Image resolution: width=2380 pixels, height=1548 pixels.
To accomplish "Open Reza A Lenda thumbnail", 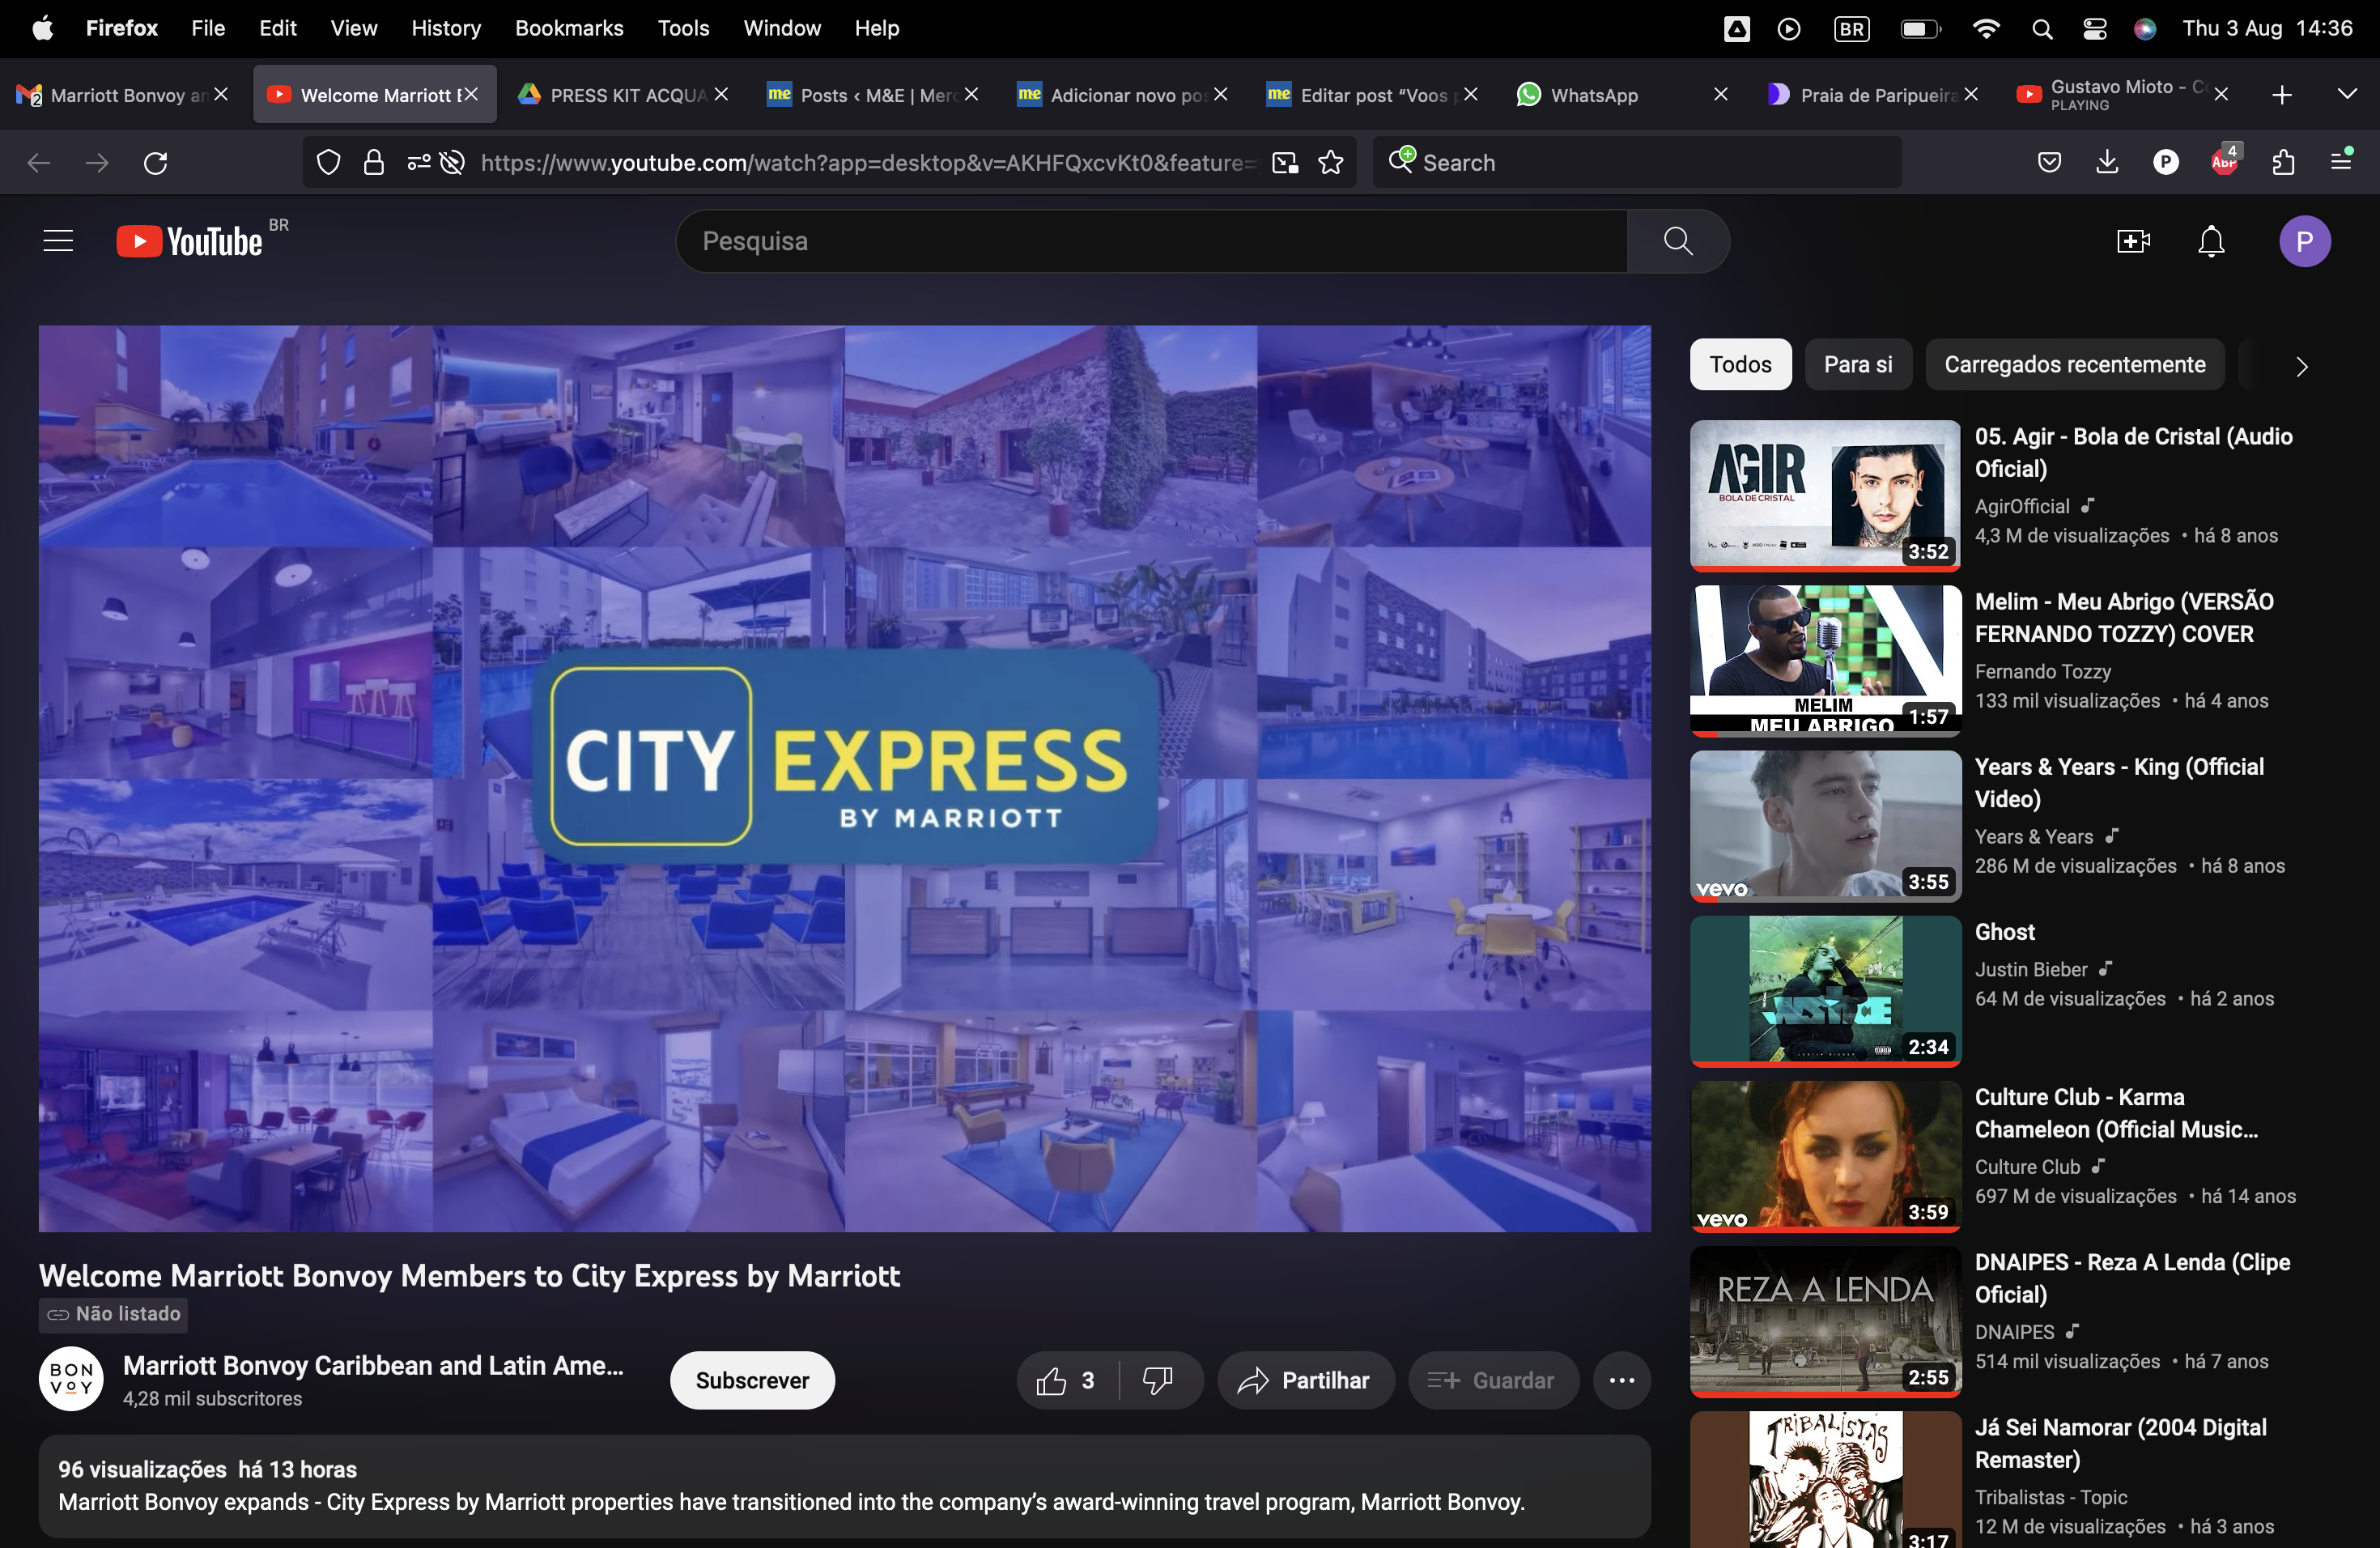I will (x=1825, y=1321).
